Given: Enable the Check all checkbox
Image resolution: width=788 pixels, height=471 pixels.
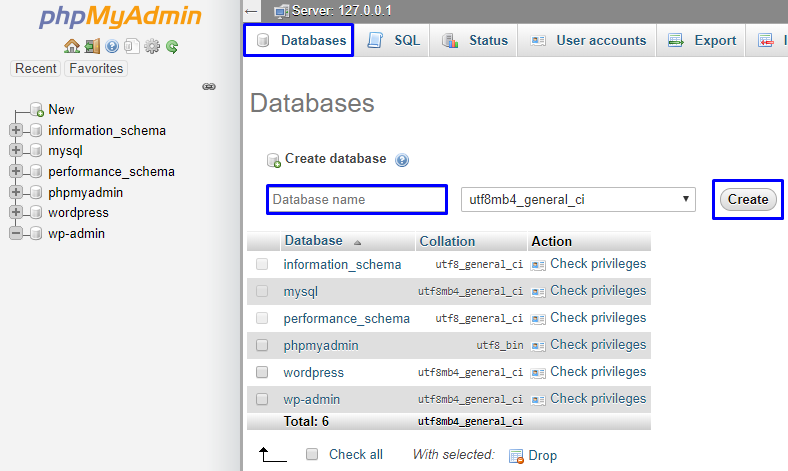Looking at the screenshot, I should [312, 454].
